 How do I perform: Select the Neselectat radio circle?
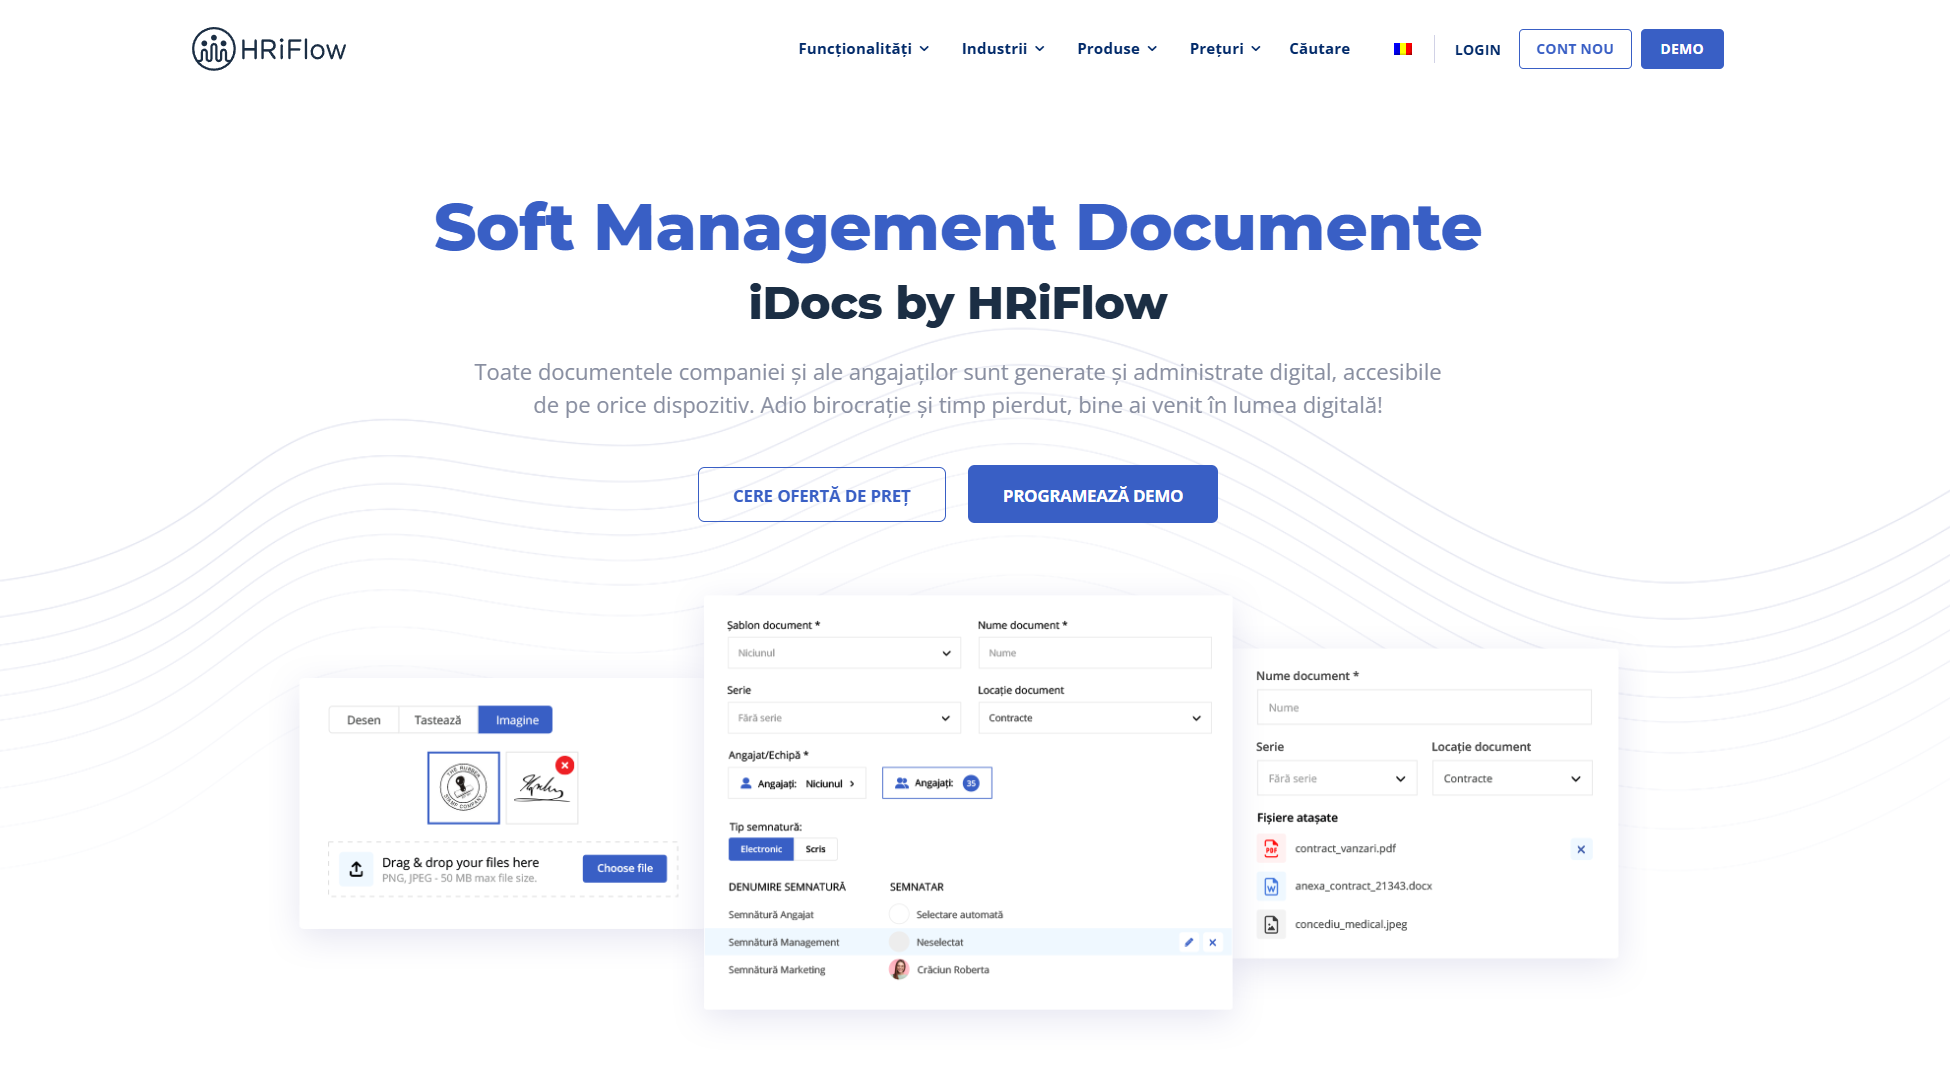pyautogui.click(x=899, y=942)
